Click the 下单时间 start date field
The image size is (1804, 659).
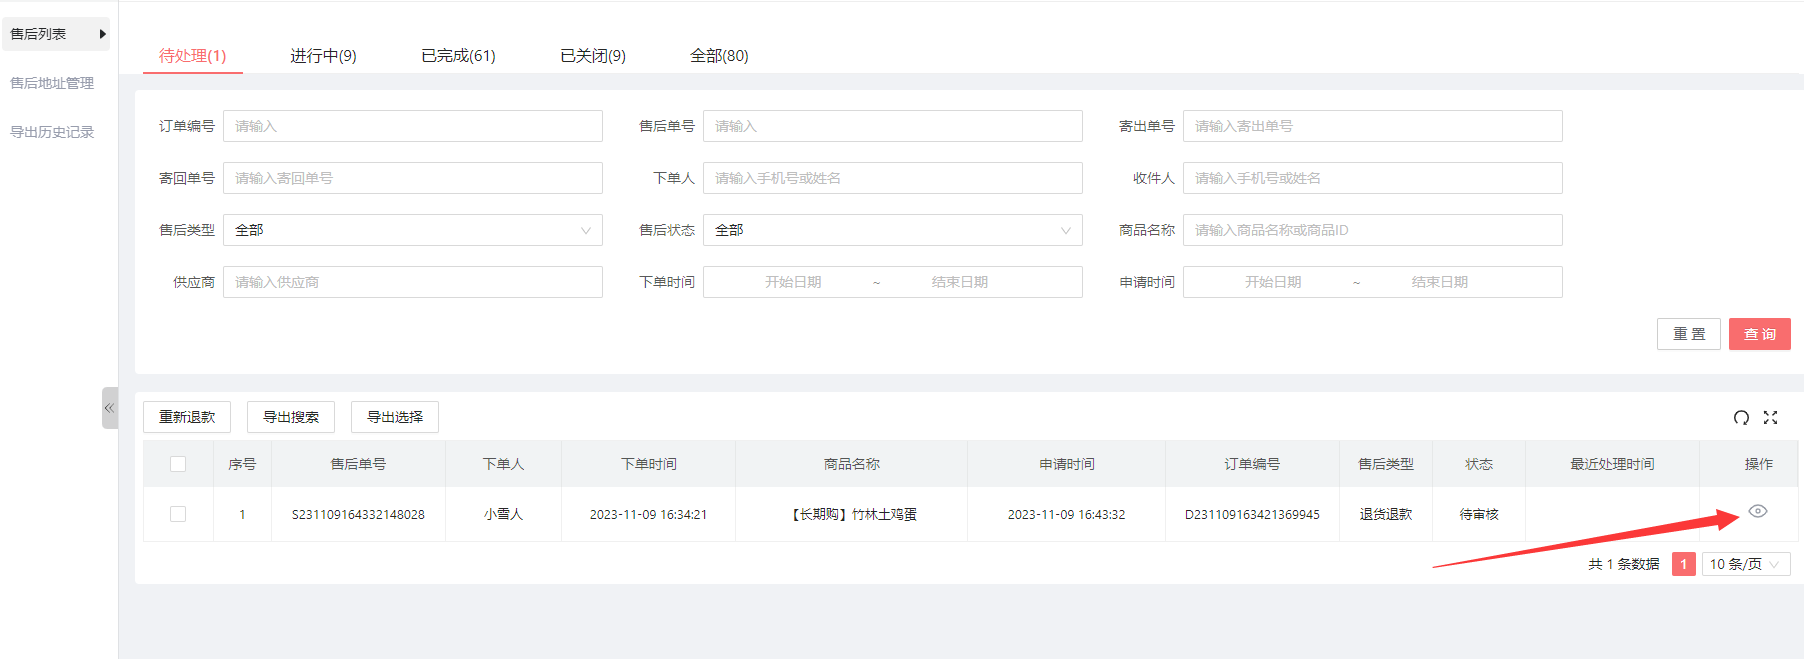793,282
